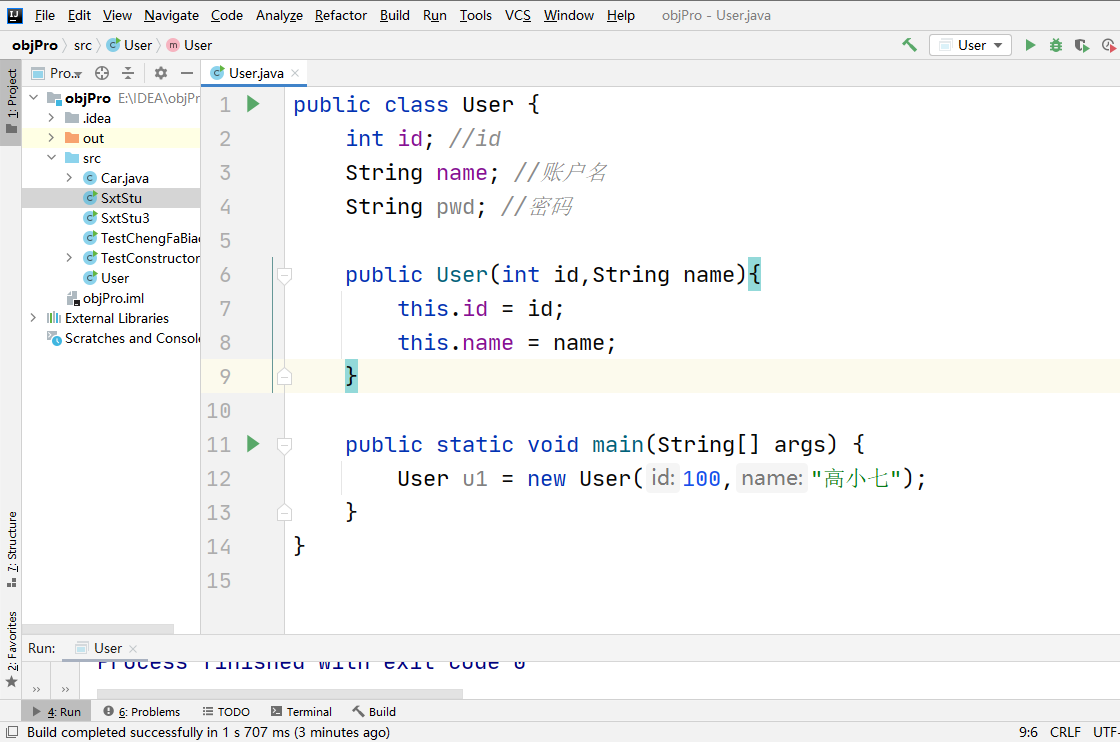Image resolution: width=1120 pixels, height=742 pixels.
Task: Start debugging with the bug icon
Action: [x=1056, y=45]
